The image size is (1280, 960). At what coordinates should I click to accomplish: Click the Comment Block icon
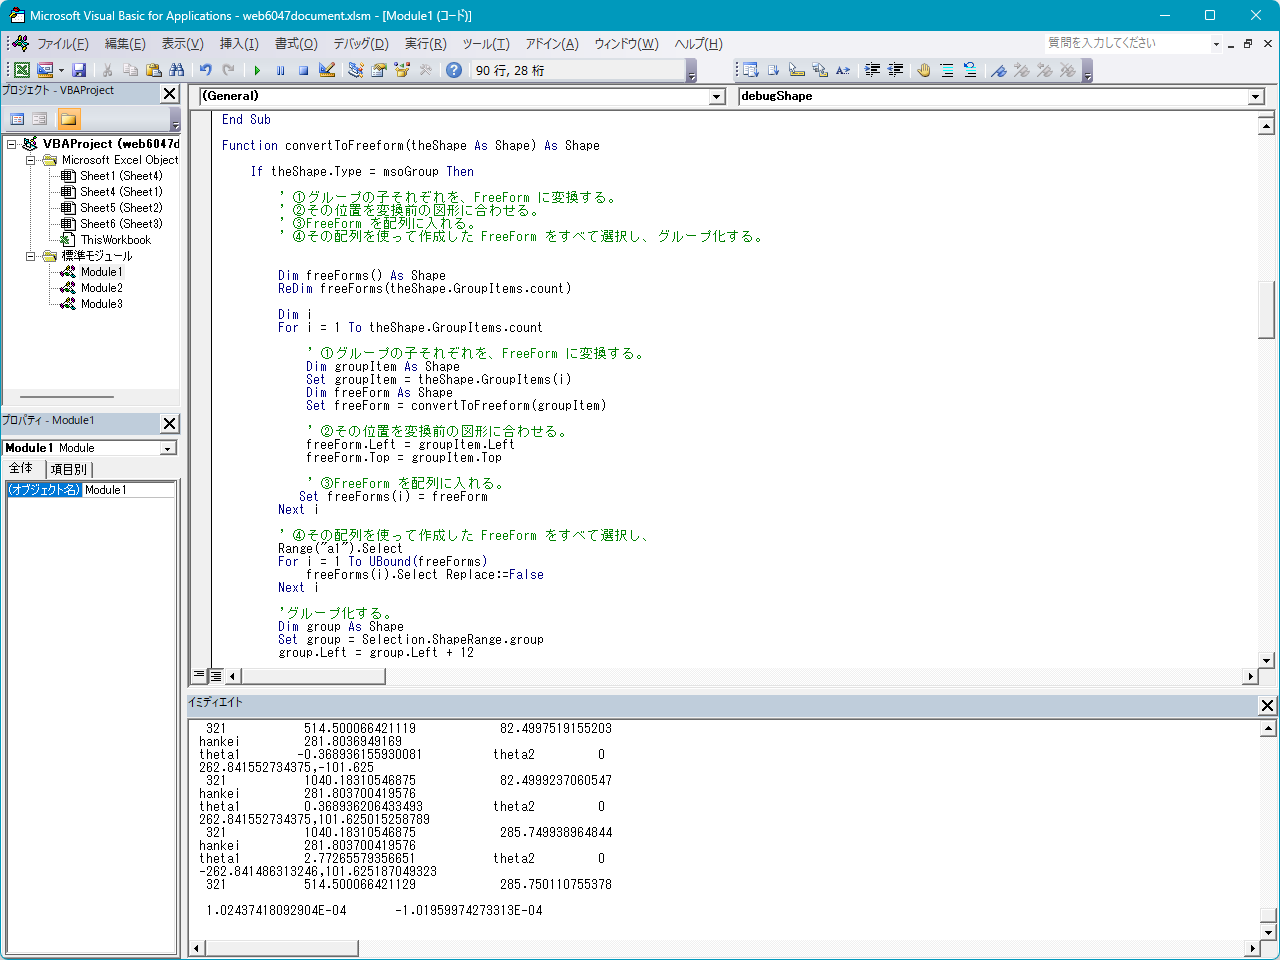(x=947, y=70)
